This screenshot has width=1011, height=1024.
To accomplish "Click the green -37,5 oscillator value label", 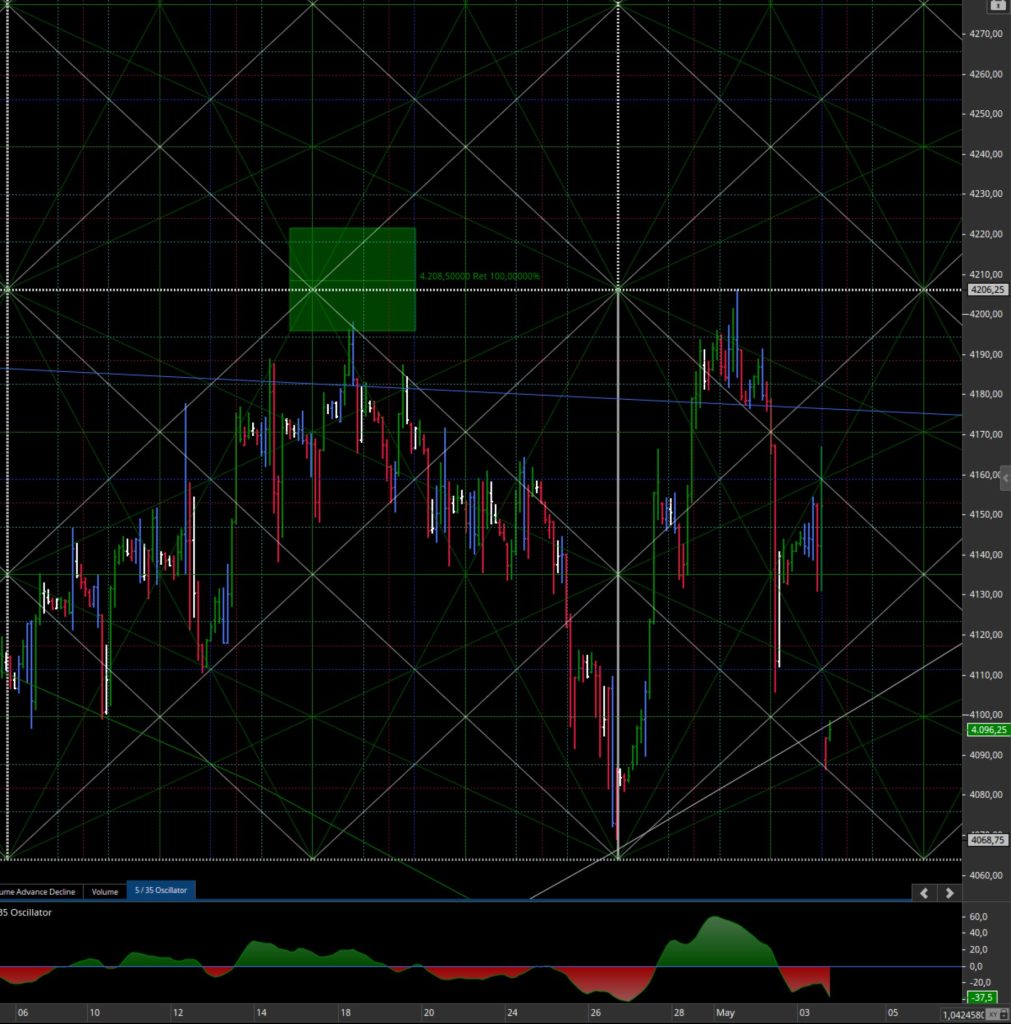I will pyautogui.click(x=982, y=997).
